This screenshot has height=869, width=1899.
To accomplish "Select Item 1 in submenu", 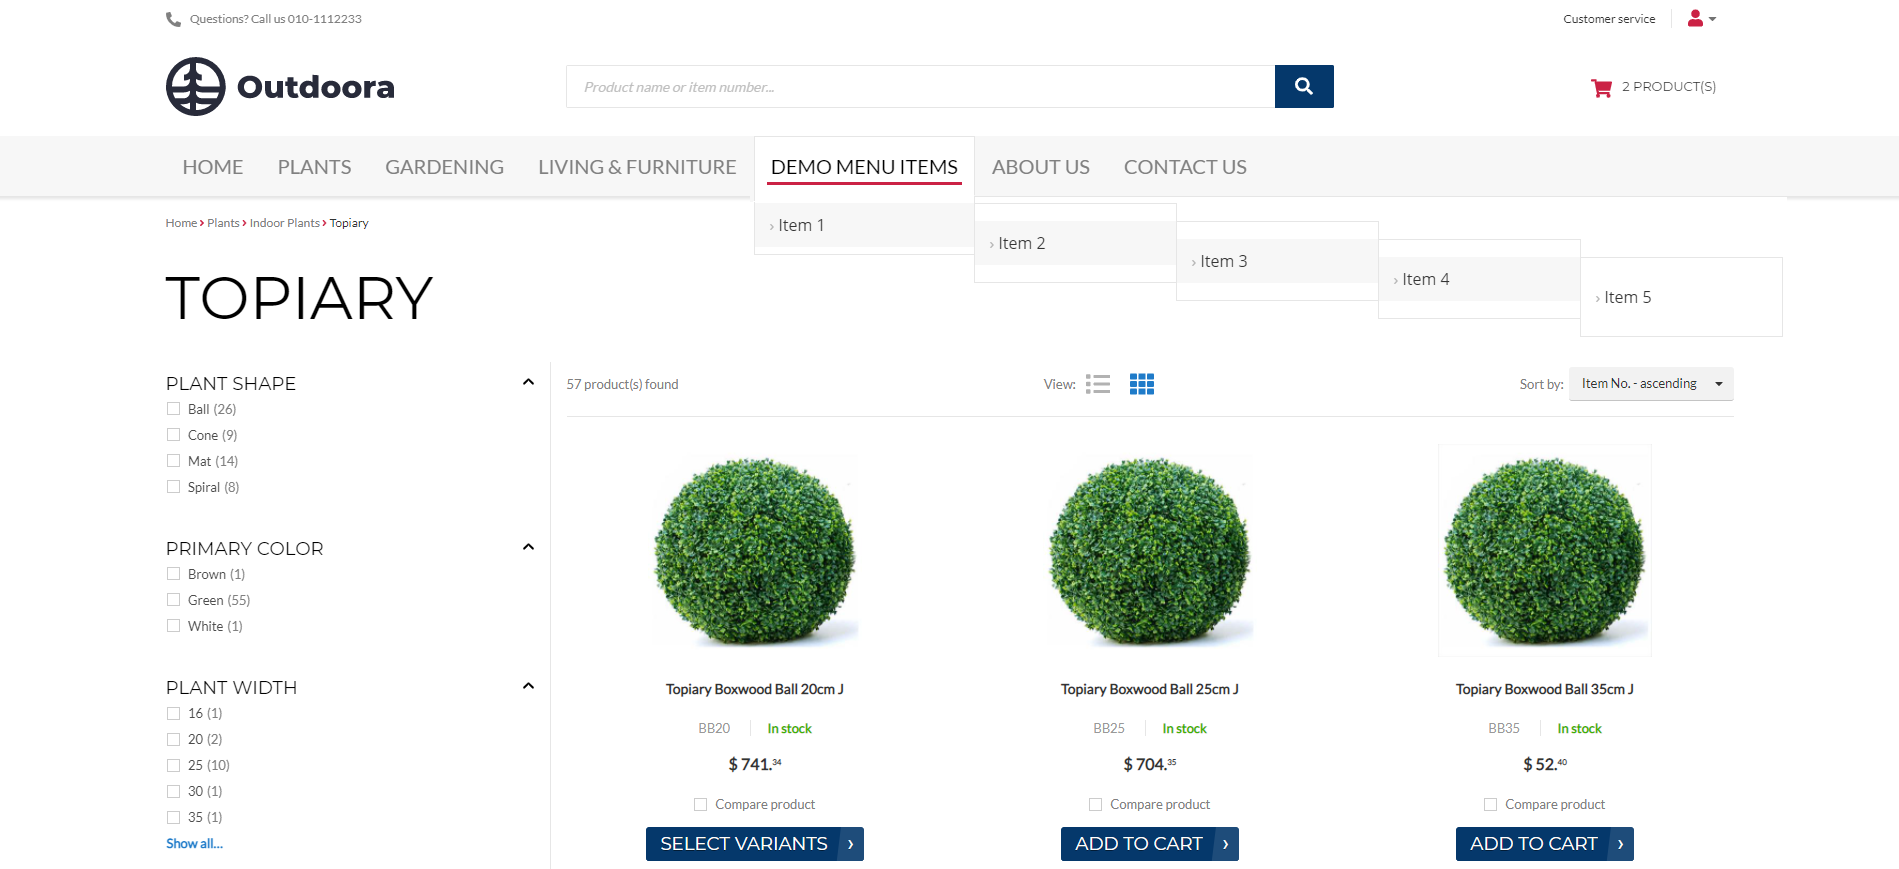I will click(864, 225).
